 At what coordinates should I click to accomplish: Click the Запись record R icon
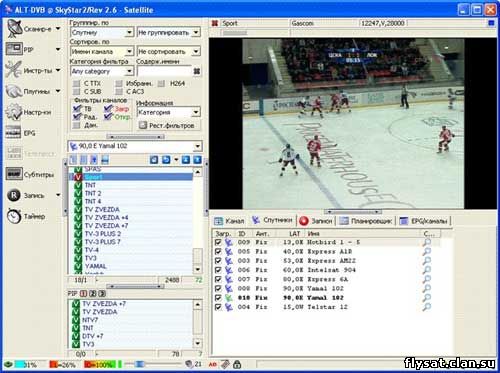[x=14, y=195]
